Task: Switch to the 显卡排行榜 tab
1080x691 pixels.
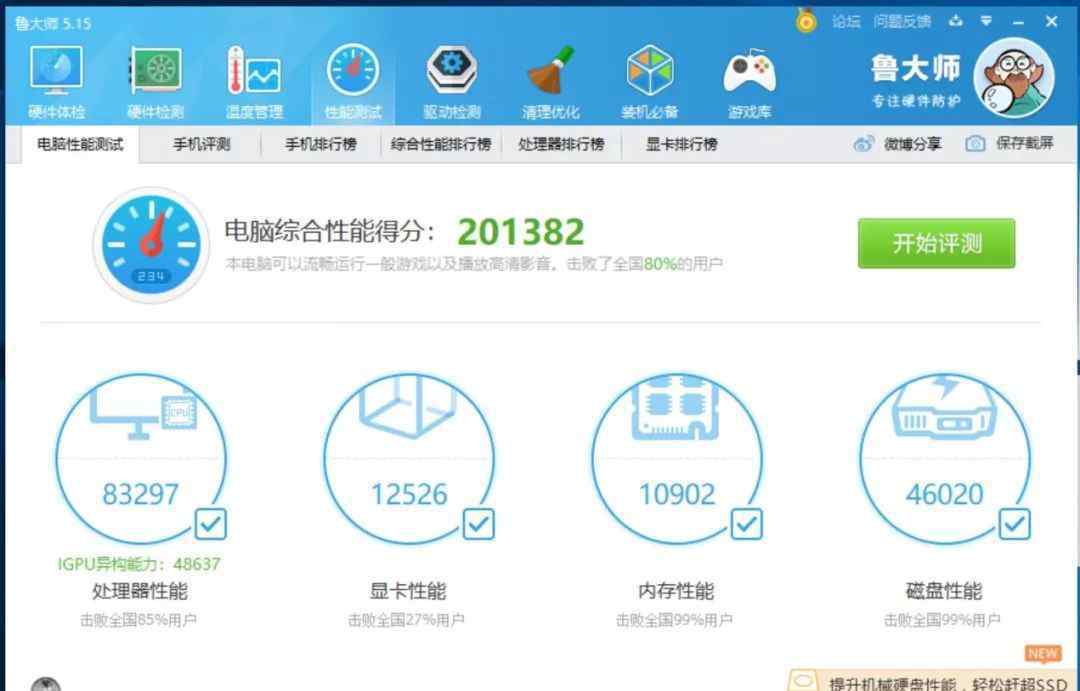Action: click(682, 145)
